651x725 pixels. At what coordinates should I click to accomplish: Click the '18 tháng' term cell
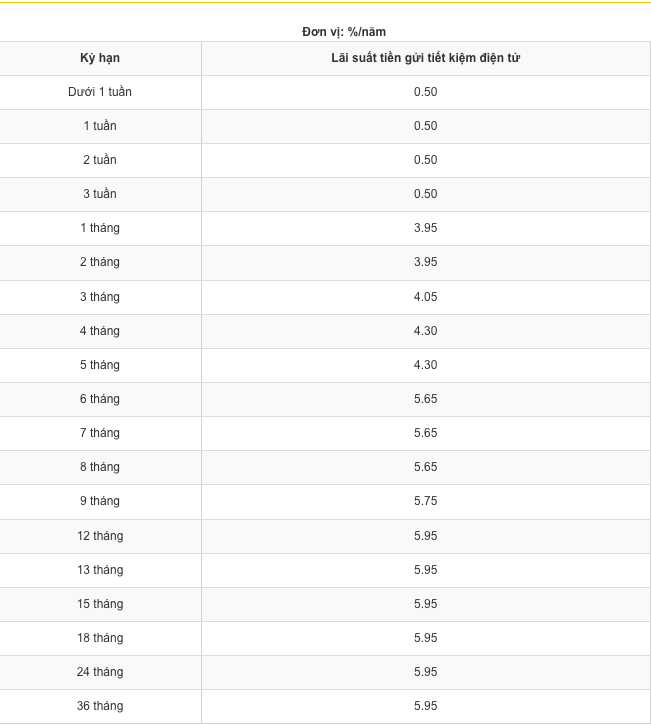click(100, 638)
